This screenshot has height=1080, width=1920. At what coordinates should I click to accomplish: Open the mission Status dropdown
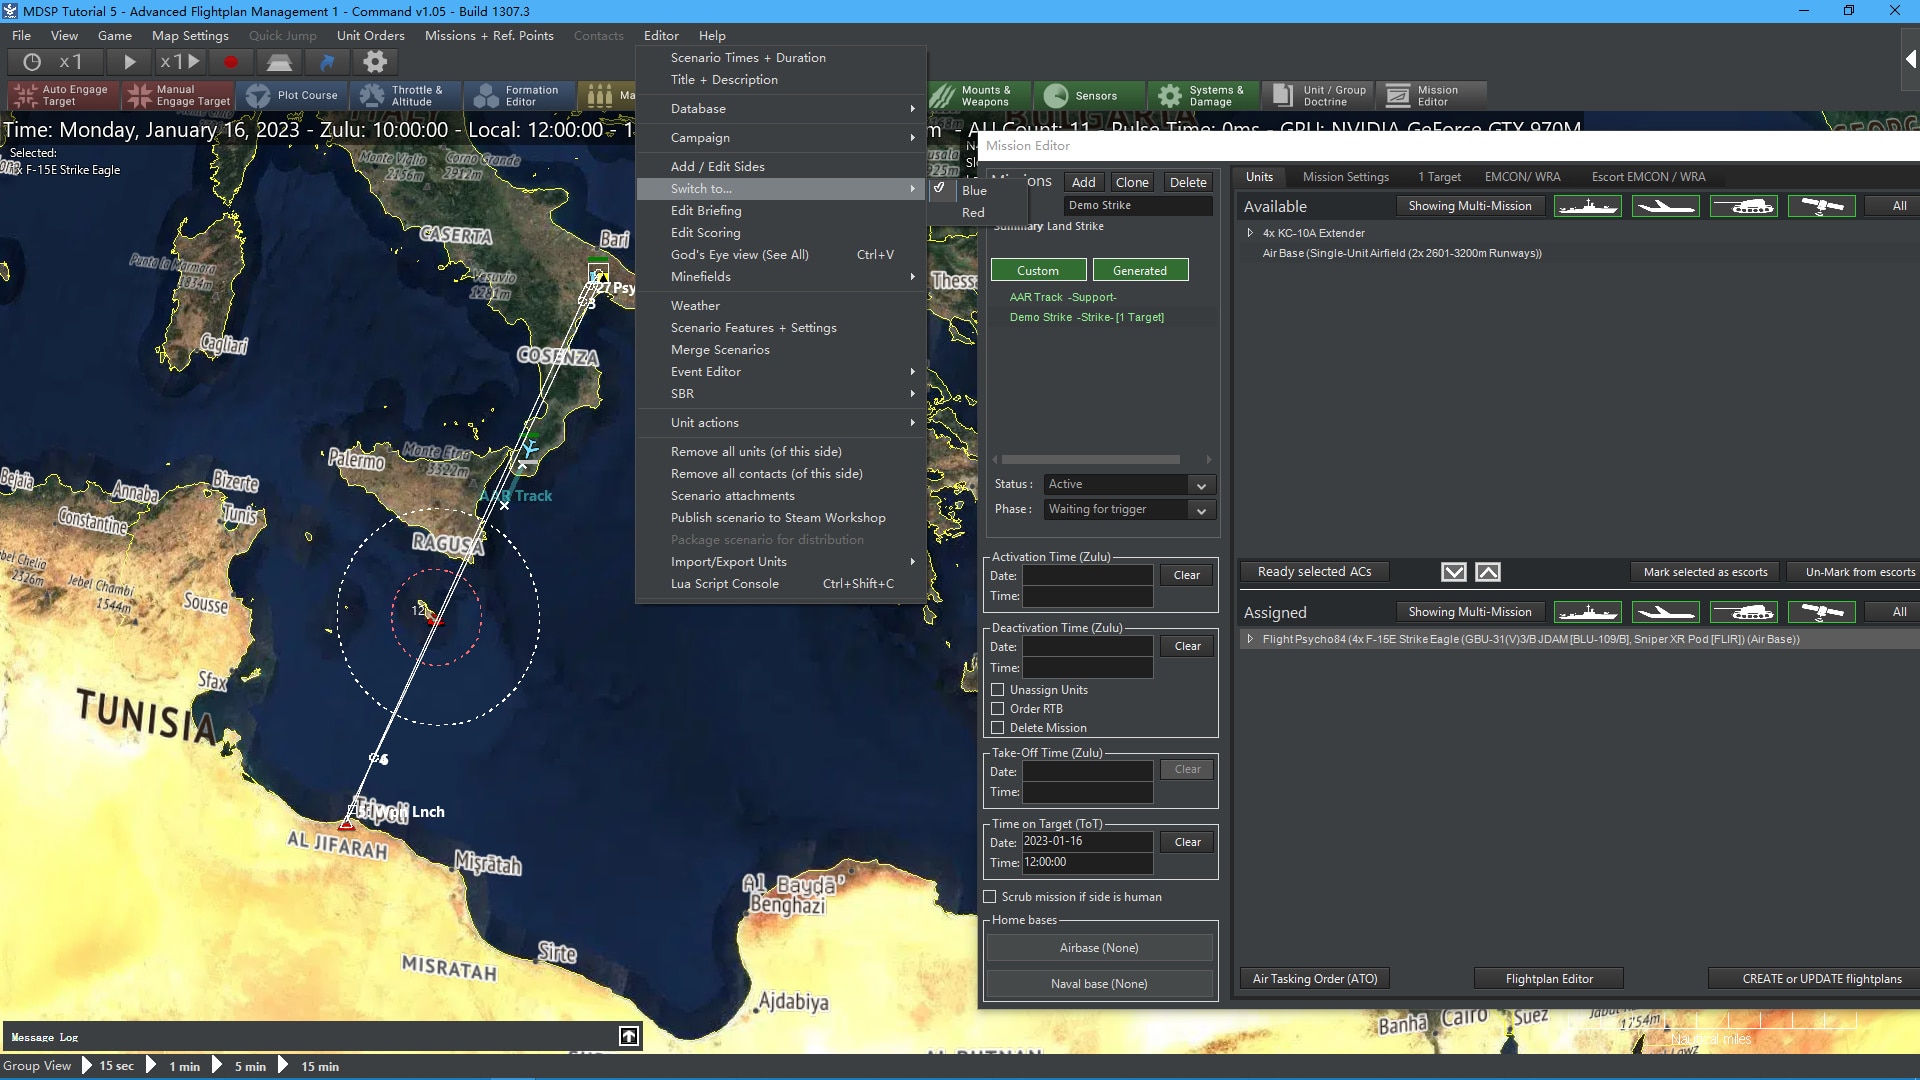(1129, 484)
